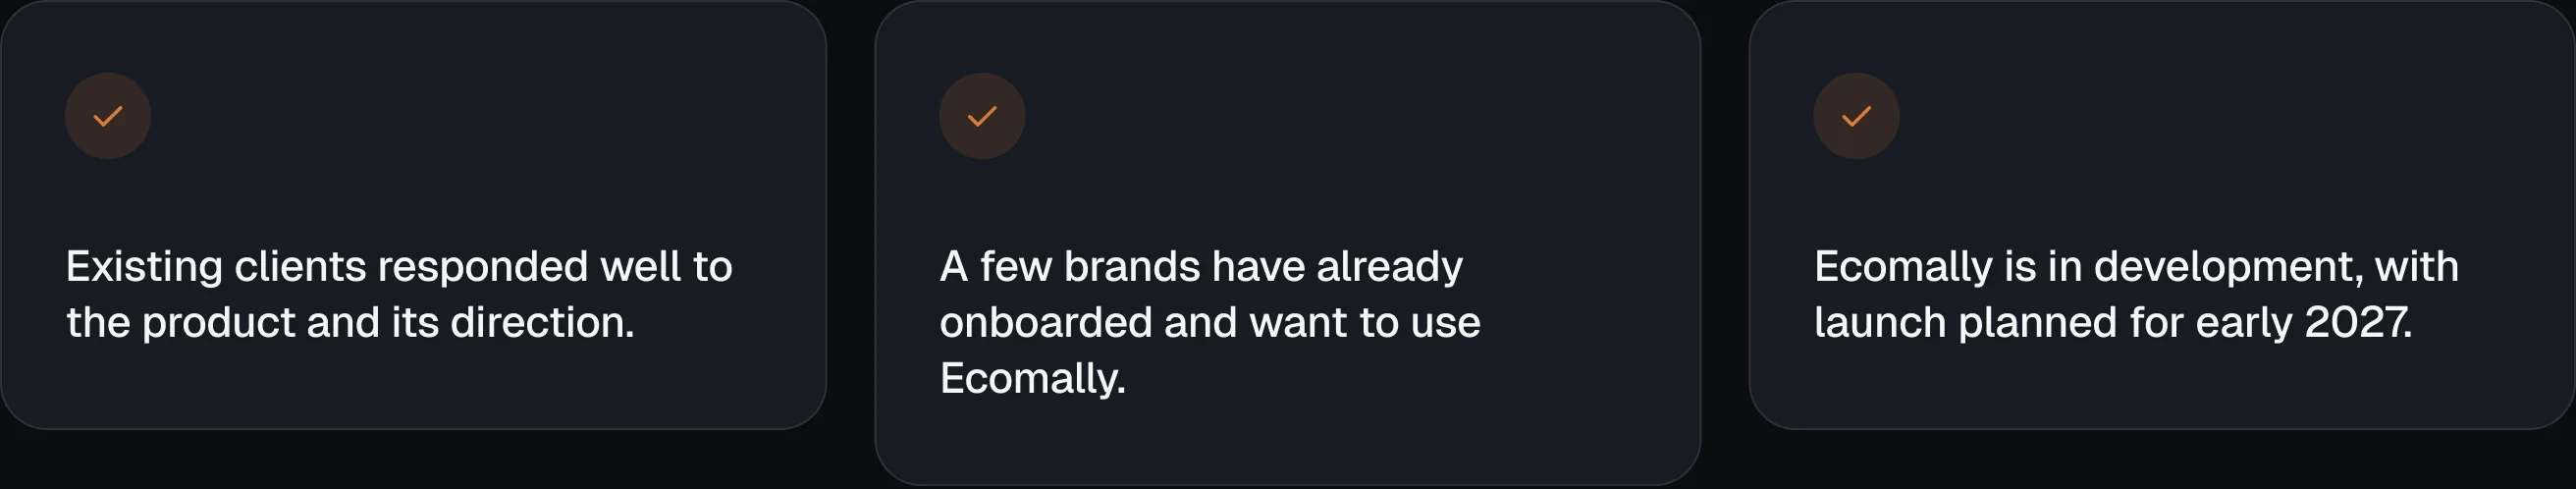
Task: Click the orange checkmark icon in the Existing clients card
Action: click(x=108, y=116)
